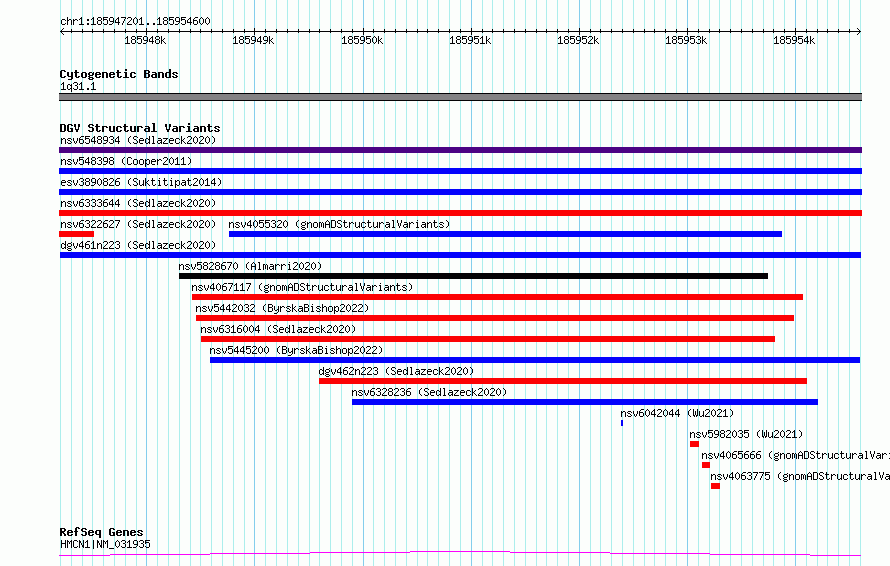
Task: Click the Cytogenetic Bands track title
Action: pos(119,74)
